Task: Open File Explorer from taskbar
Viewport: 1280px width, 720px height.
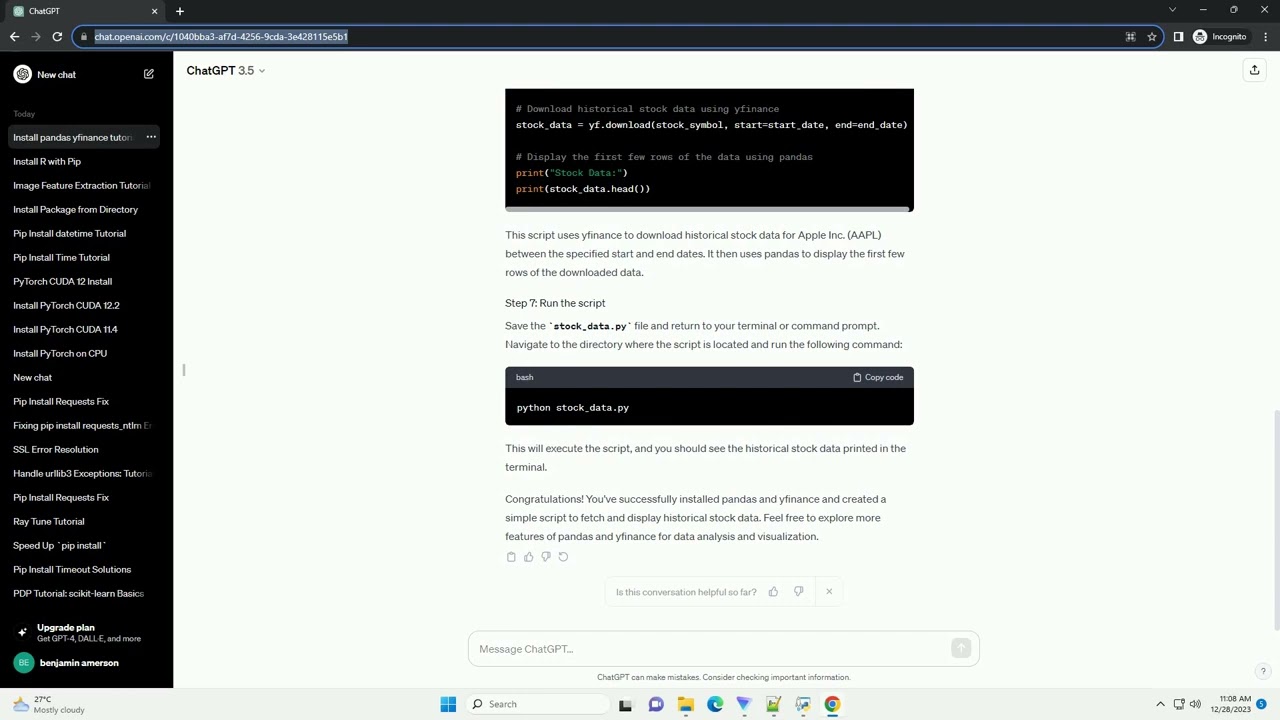Action: pos(685,704)
